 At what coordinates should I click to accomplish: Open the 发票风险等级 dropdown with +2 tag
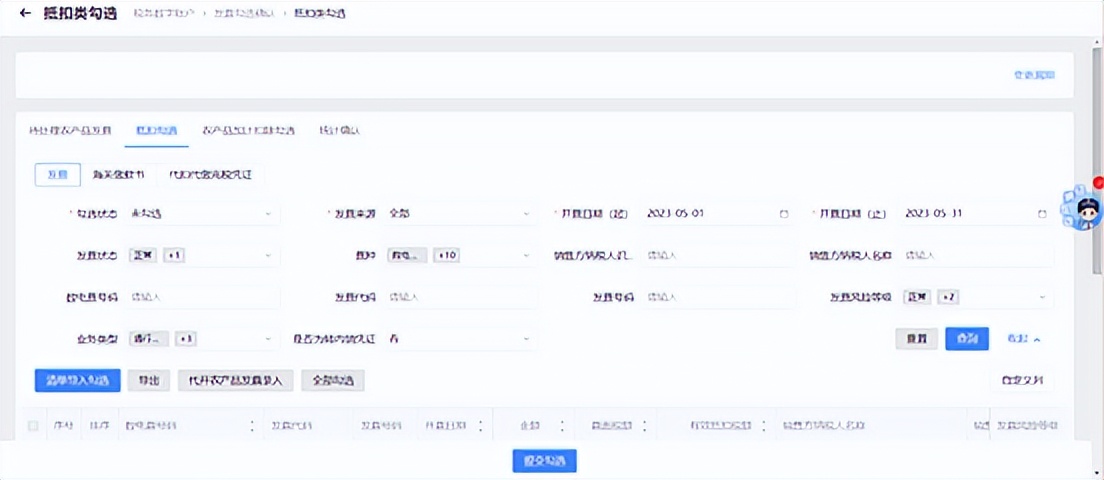pos(977,298)
